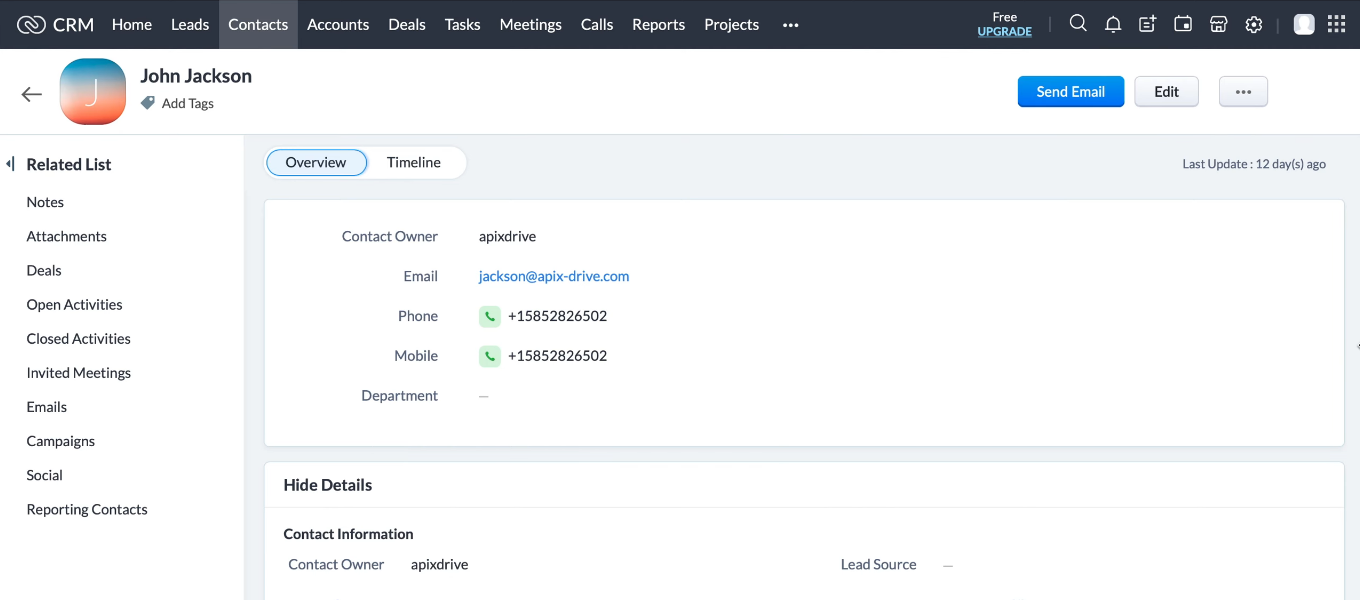Open the apps grid launcher

[x=1336, y=24]
